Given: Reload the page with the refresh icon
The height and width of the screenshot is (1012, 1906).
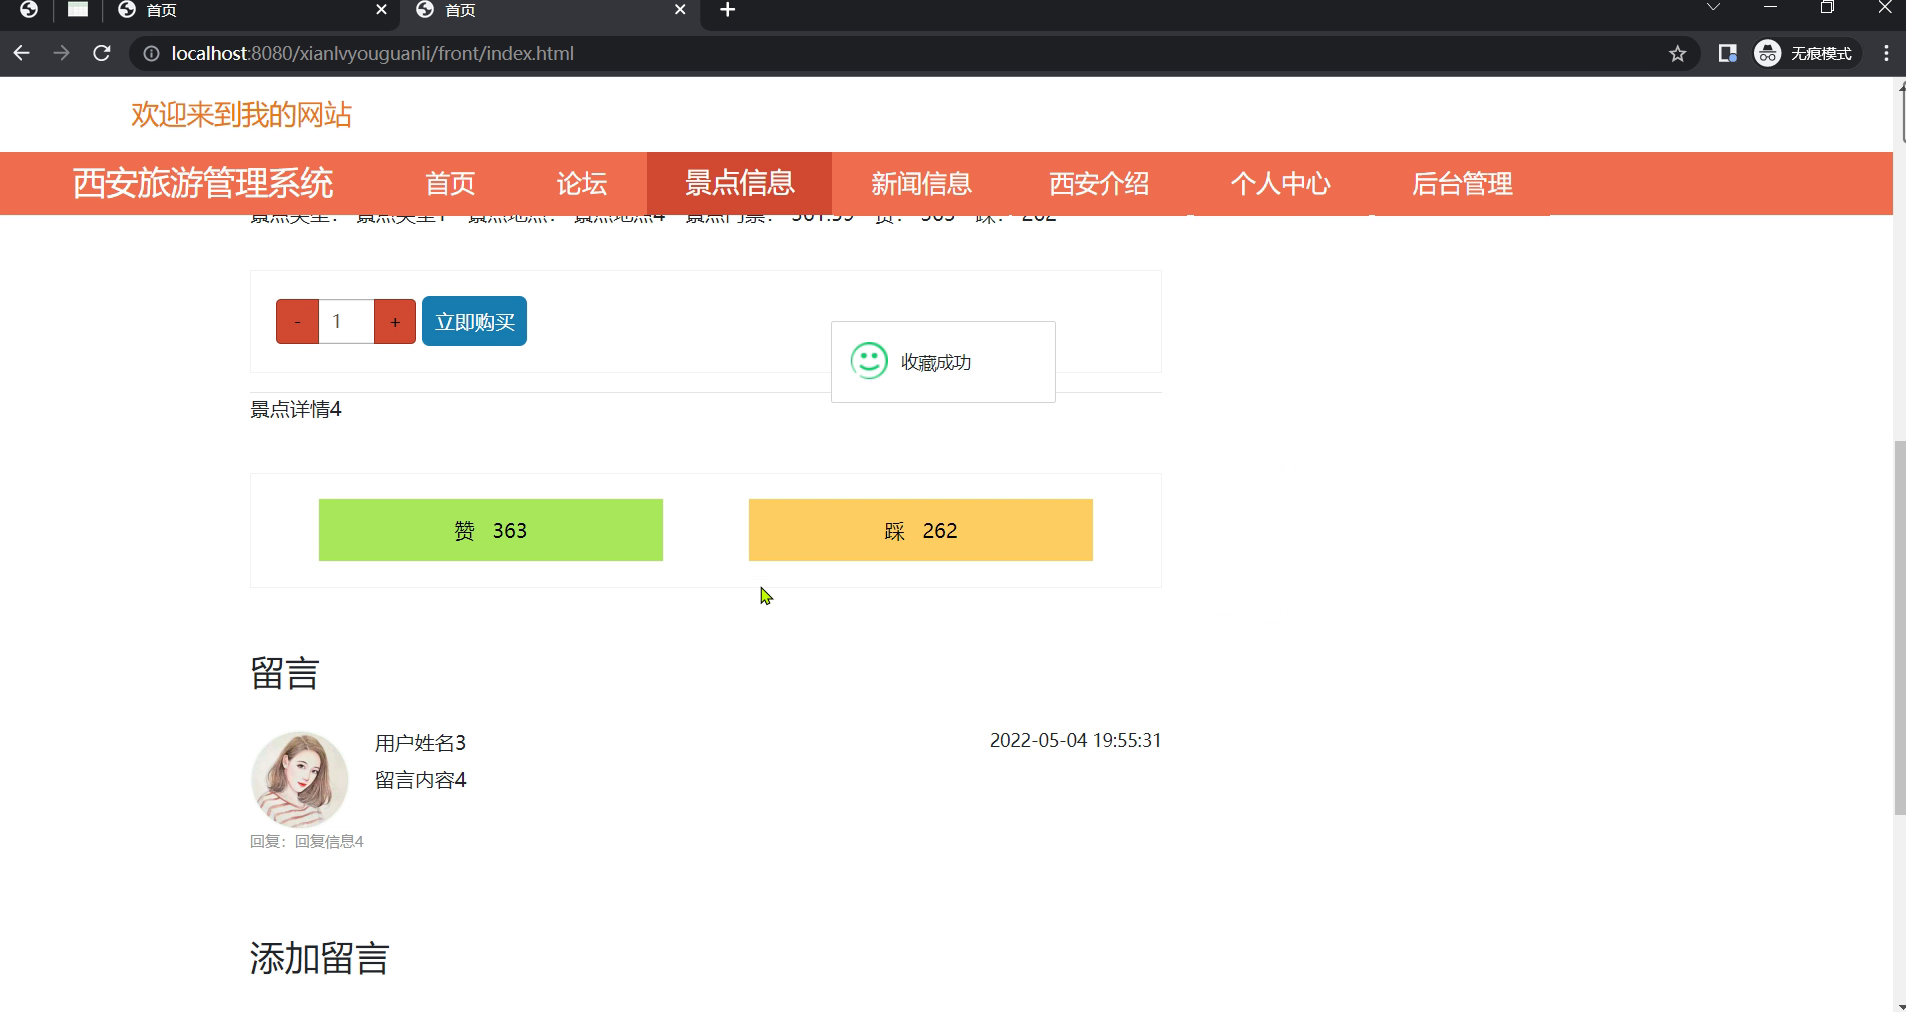Looking at the screenshot, I should 101,53.
